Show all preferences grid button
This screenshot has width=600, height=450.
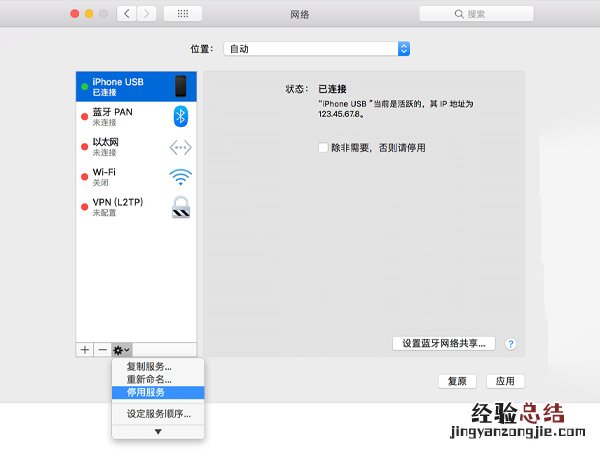(183, 14)
